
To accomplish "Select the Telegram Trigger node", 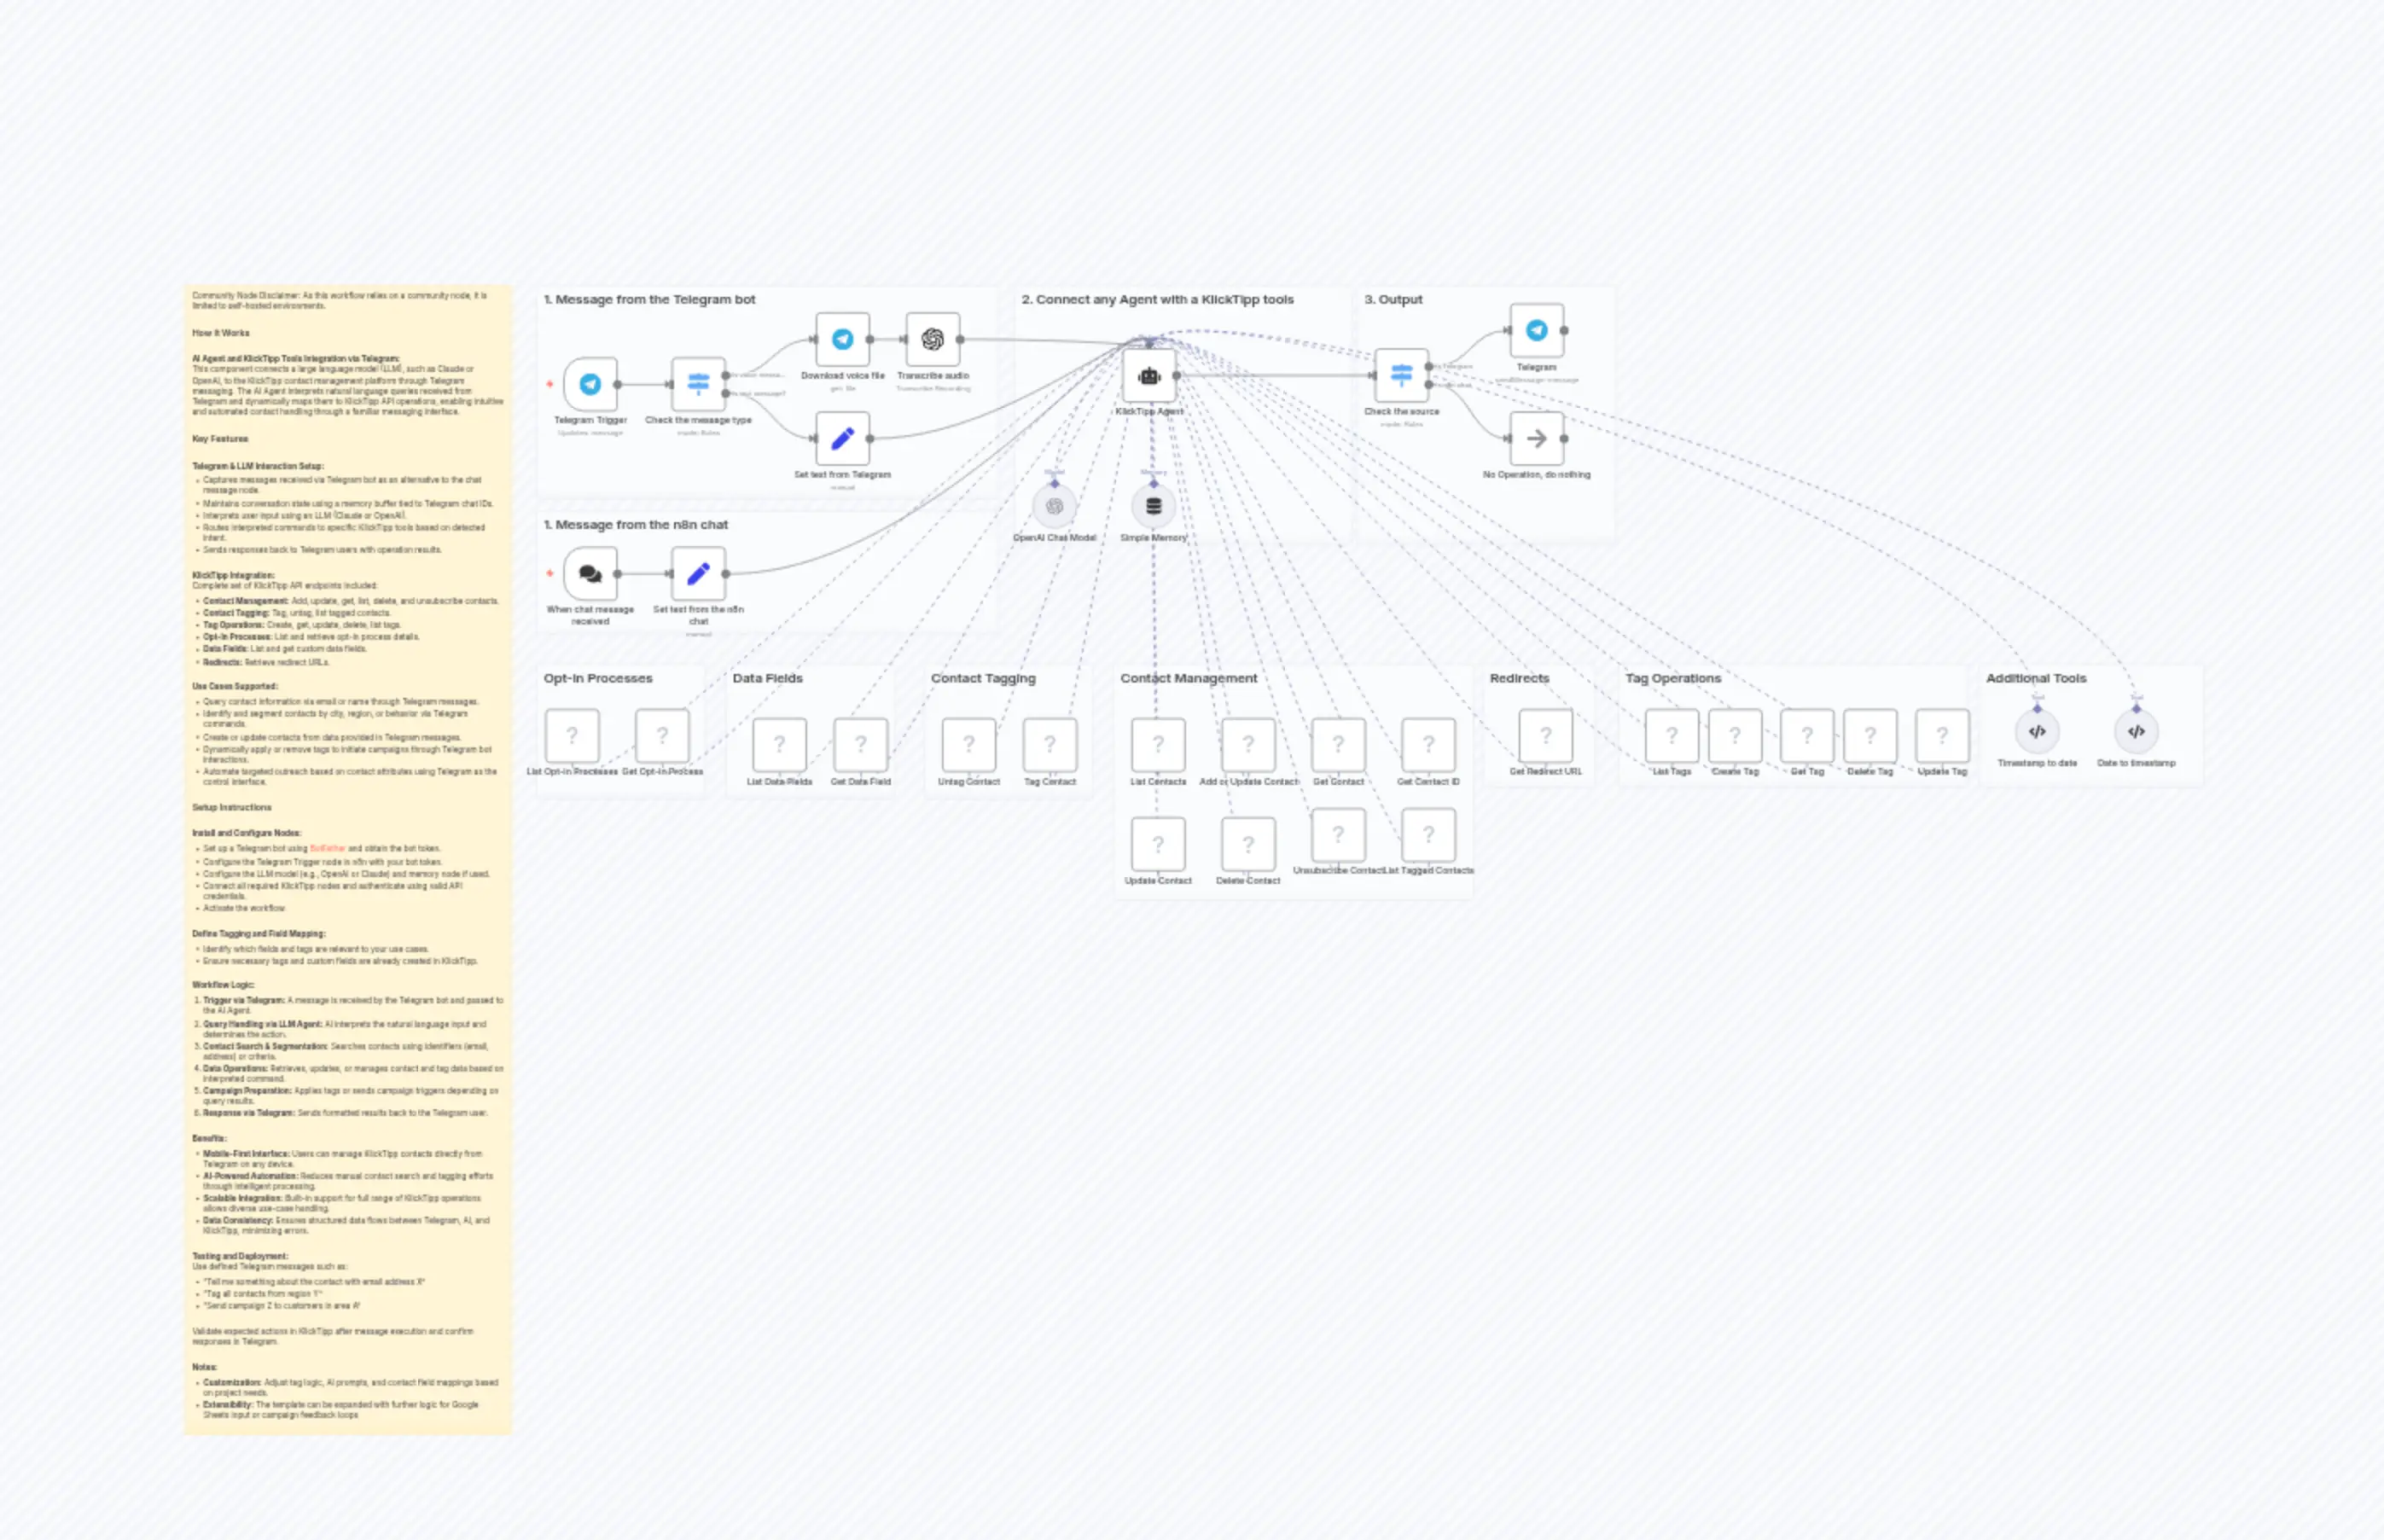I will 590,384.
